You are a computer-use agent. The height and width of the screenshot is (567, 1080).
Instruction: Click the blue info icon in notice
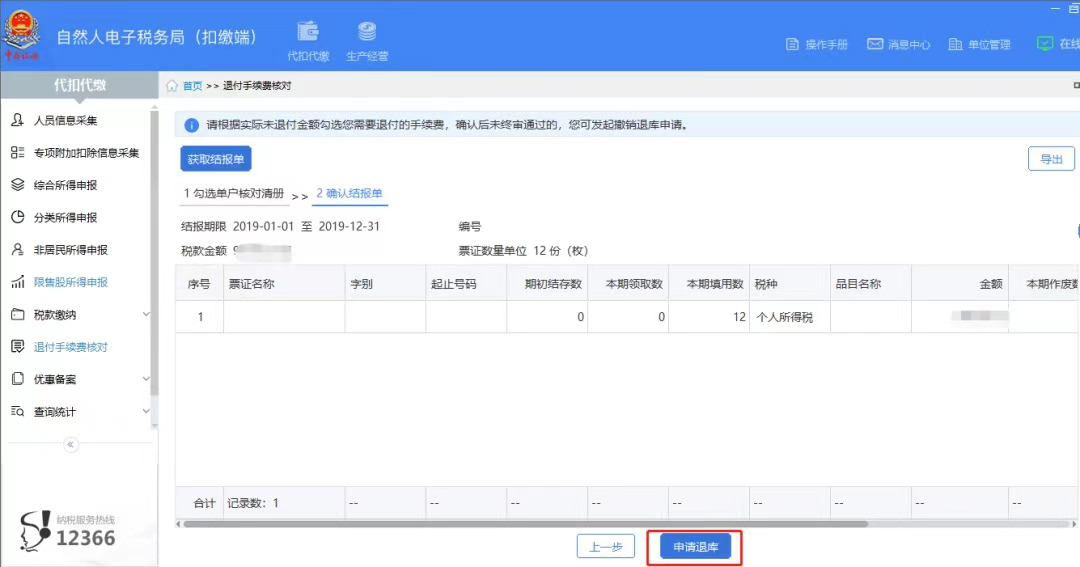click(x=191, y=125)
